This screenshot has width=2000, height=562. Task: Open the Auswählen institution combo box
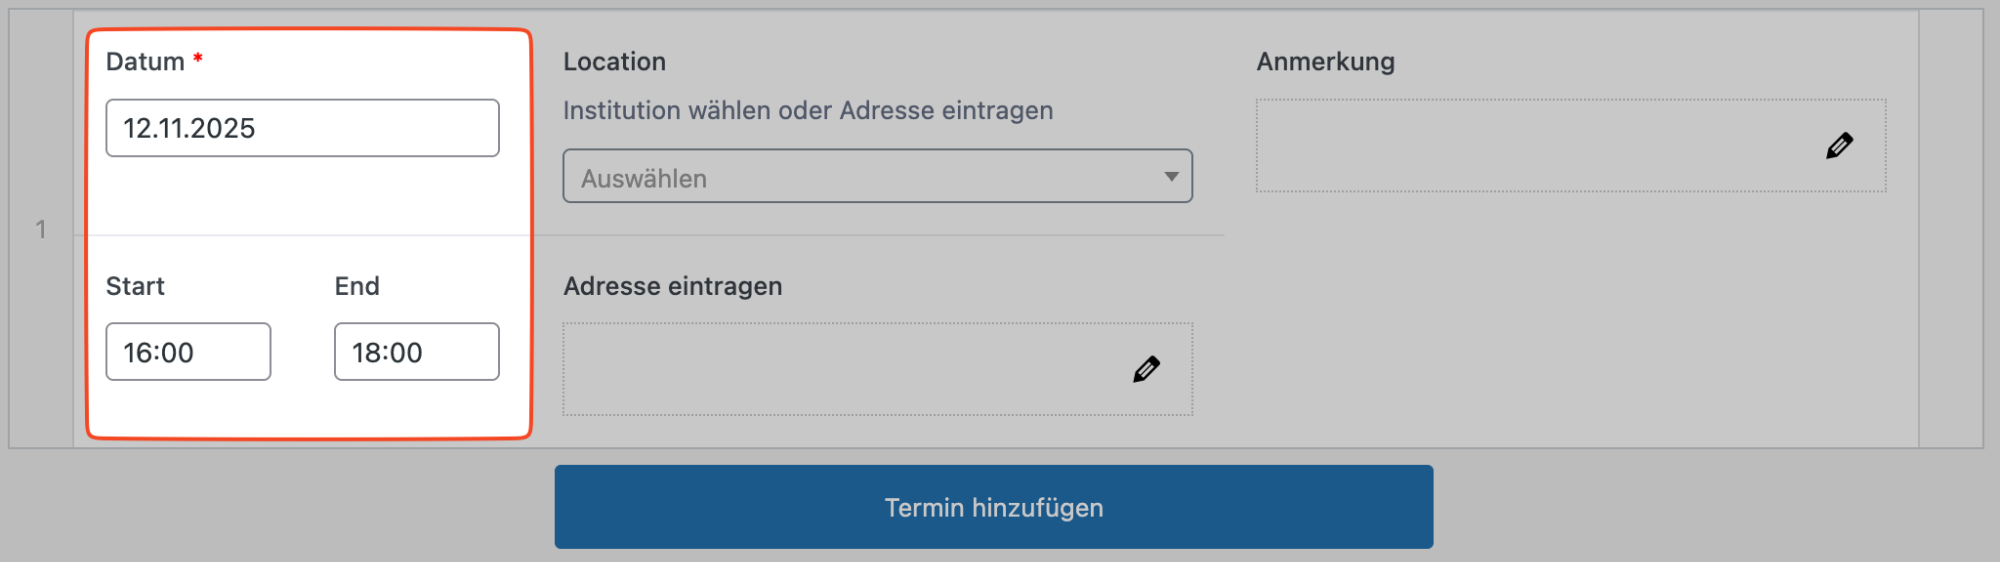pyautogui.click(x=860, y=177)
